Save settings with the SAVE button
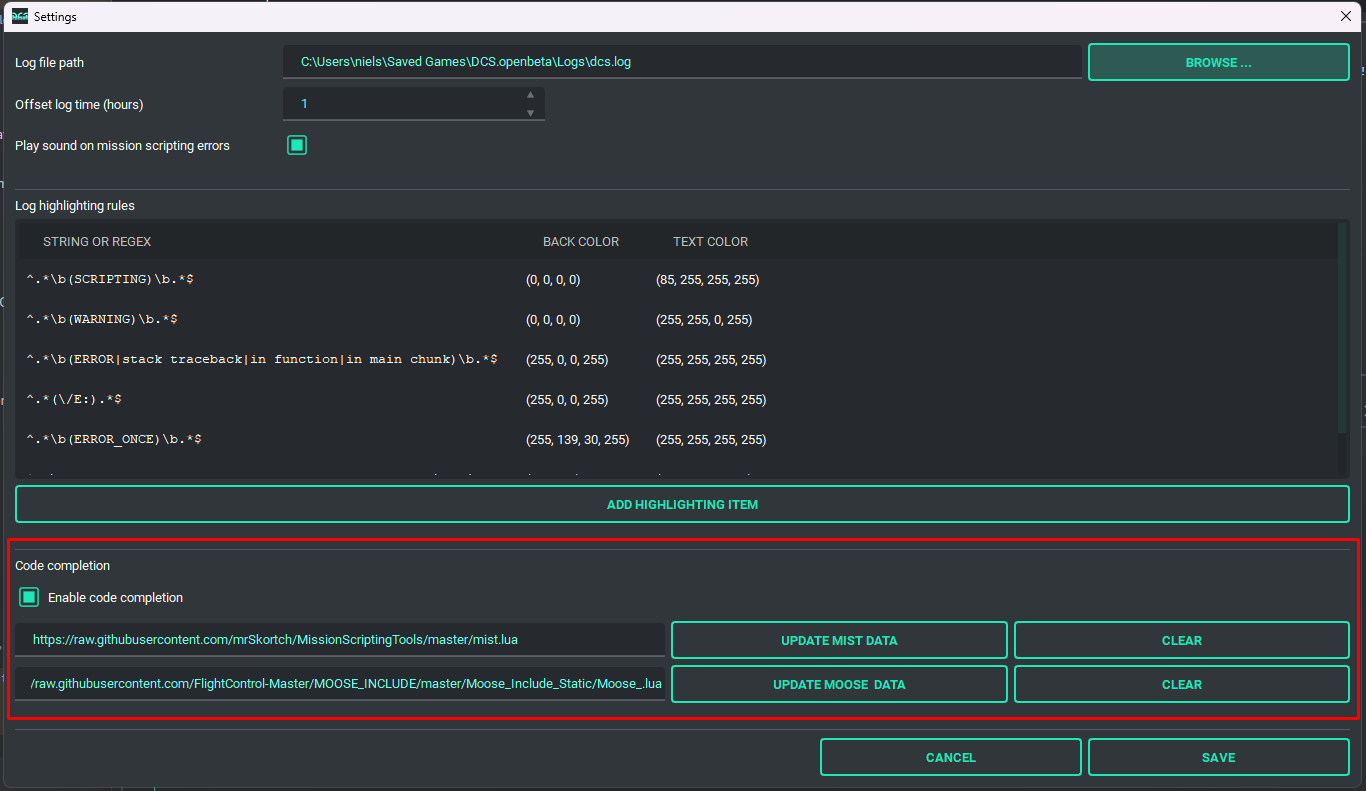This screenshot has width=1366, height=791. 1218,757
